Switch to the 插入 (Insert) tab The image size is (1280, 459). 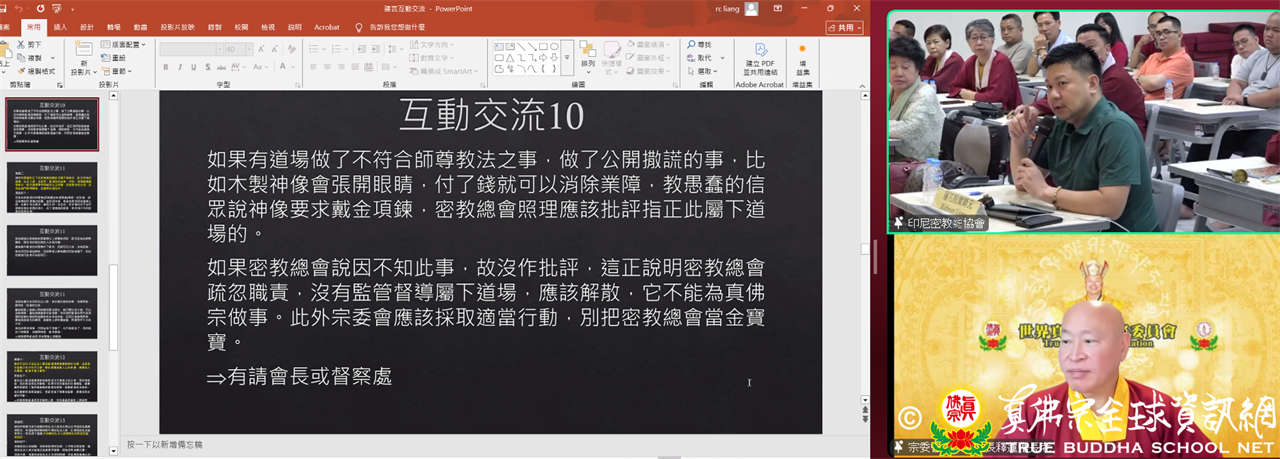tap(61, 28)
